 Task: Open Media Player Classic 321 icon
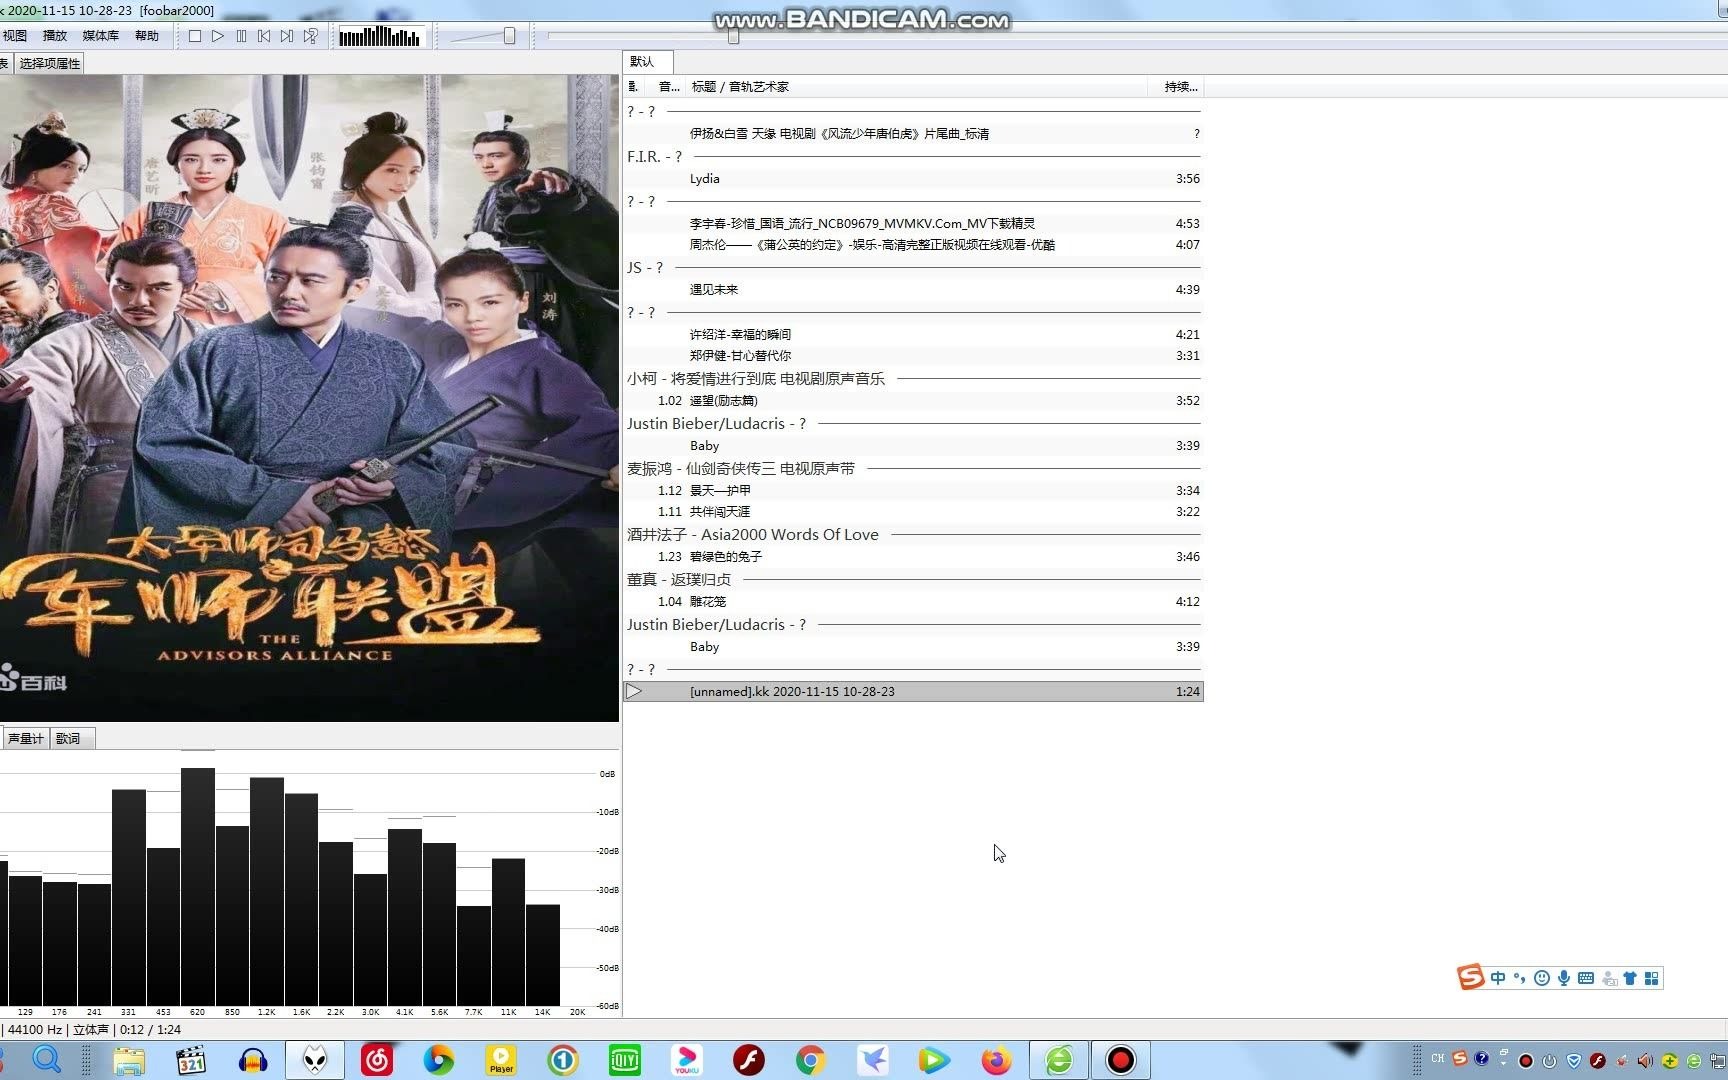pos(190,1060)
